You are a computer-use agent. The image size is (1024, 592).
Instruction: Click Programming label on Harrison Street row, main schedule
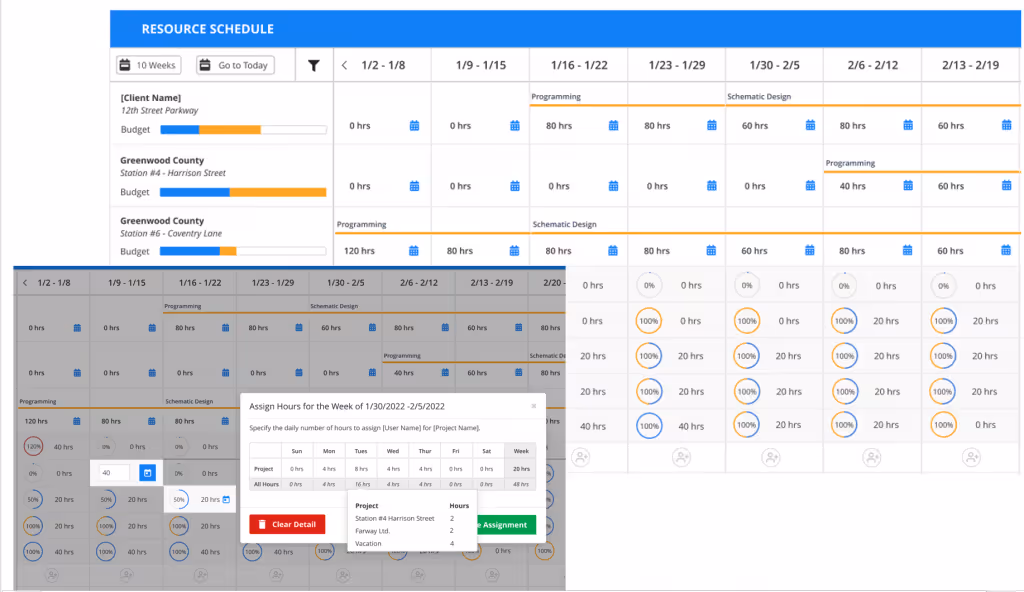click(x=850, y=163)
